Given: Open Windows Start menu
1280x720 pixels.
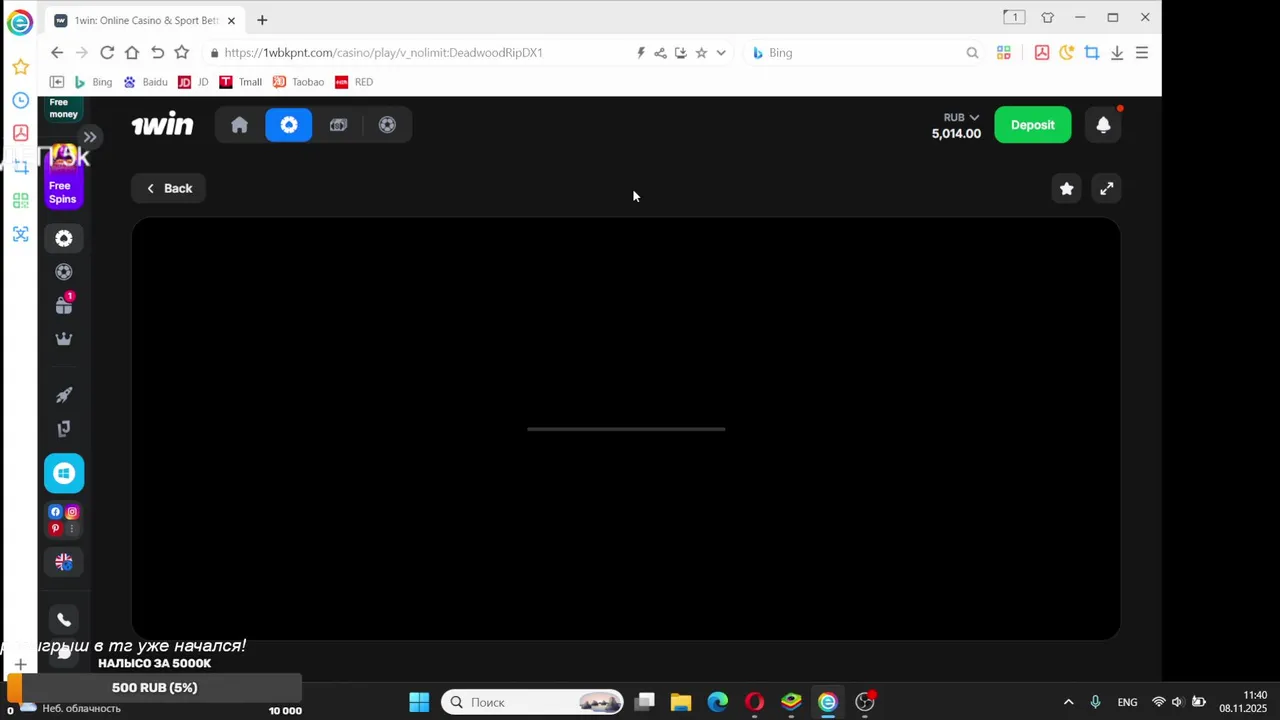Looking at the screenshot, I should [419, 702].
